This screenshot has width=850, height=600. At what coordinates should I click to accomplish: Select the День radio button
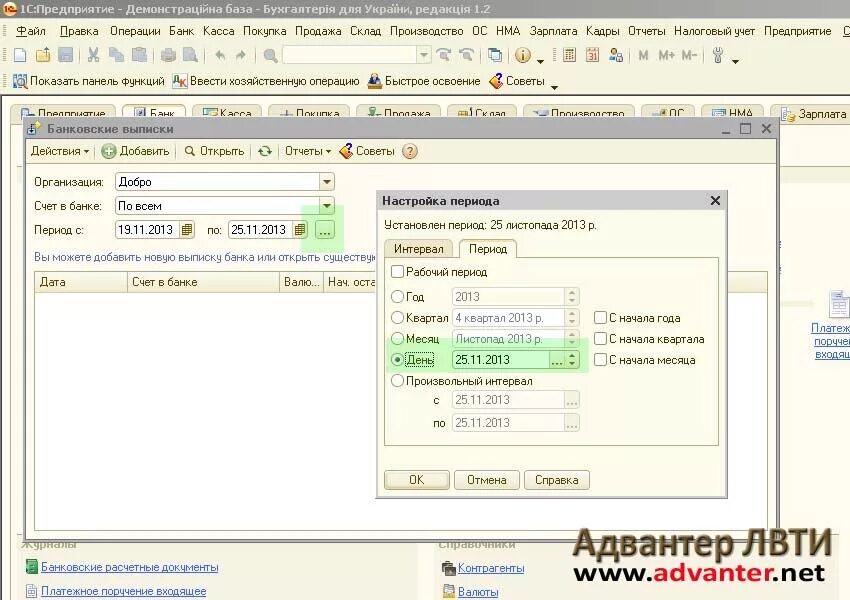397,359
